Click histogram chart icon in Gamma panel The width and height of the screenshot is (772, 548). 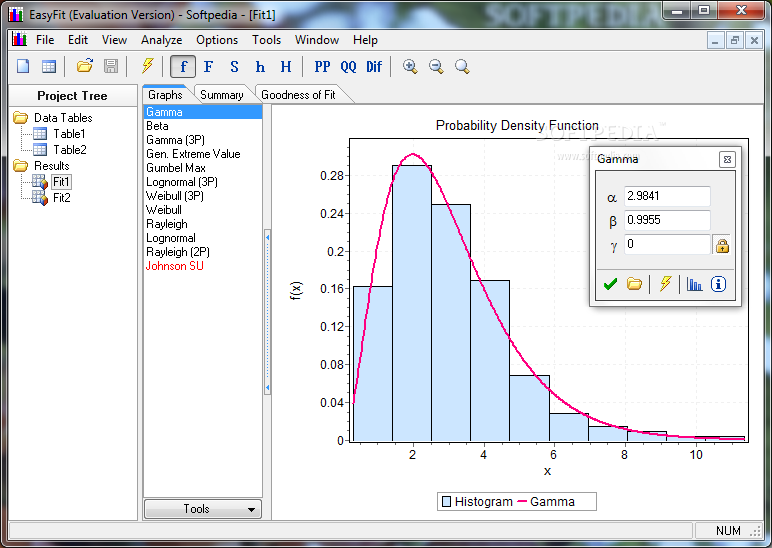694,284
